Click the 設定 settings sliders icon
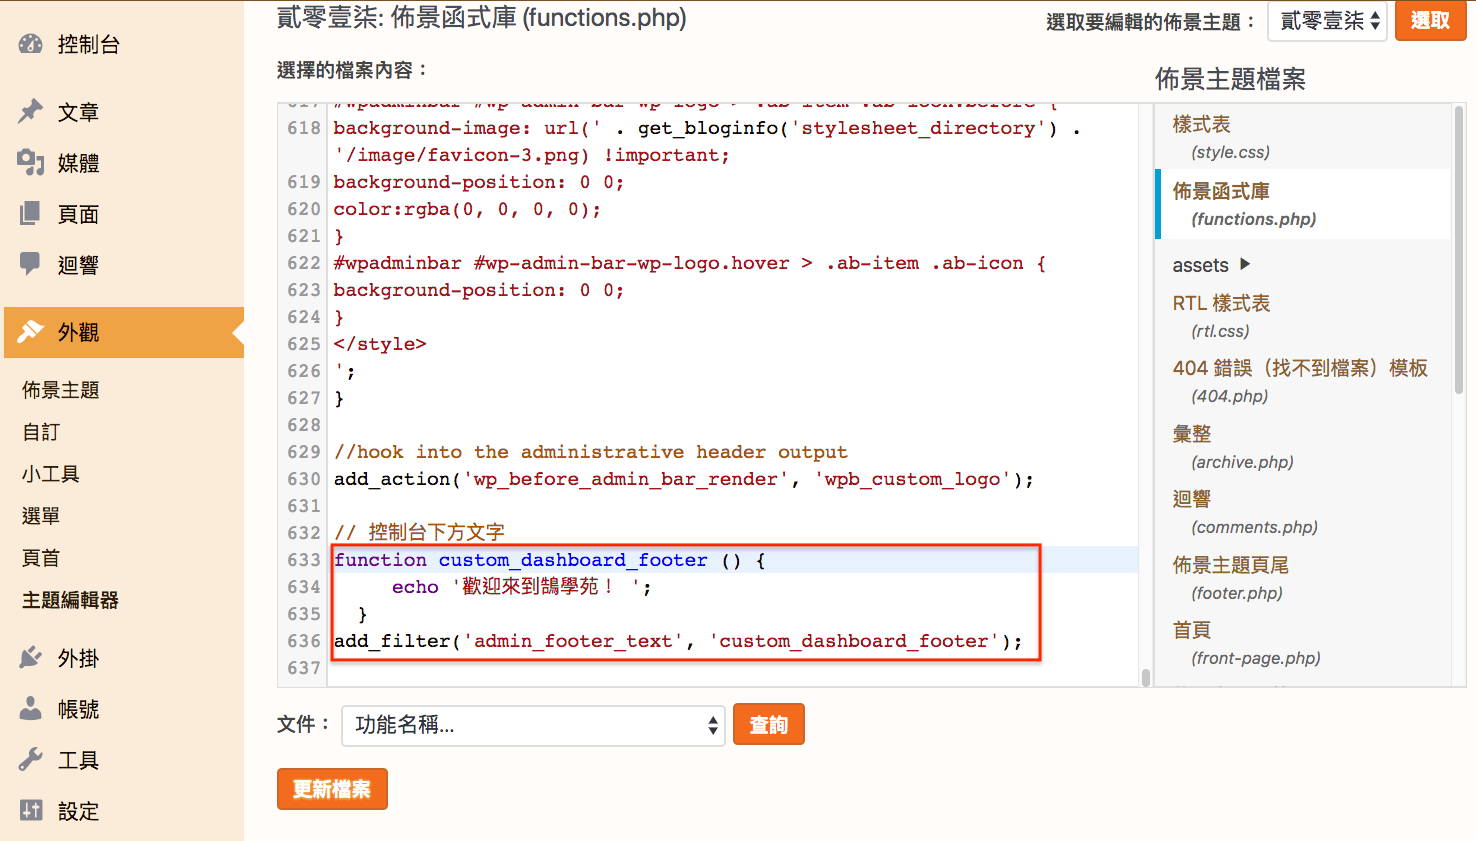The height and width of the screenshot is (841, 1476). click(31, 810)
